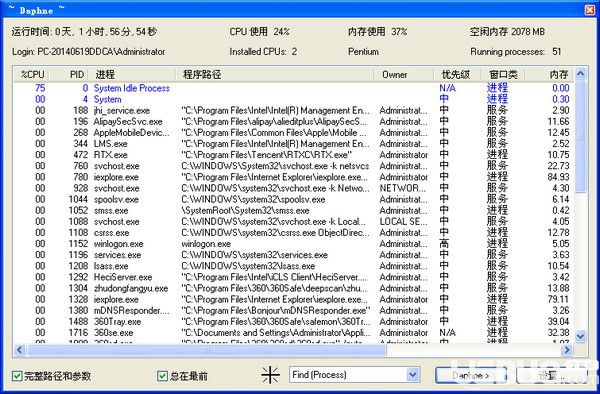Select the zhudongfangyu.exe process
The image size is (600, 394).
tap(294, 288)
